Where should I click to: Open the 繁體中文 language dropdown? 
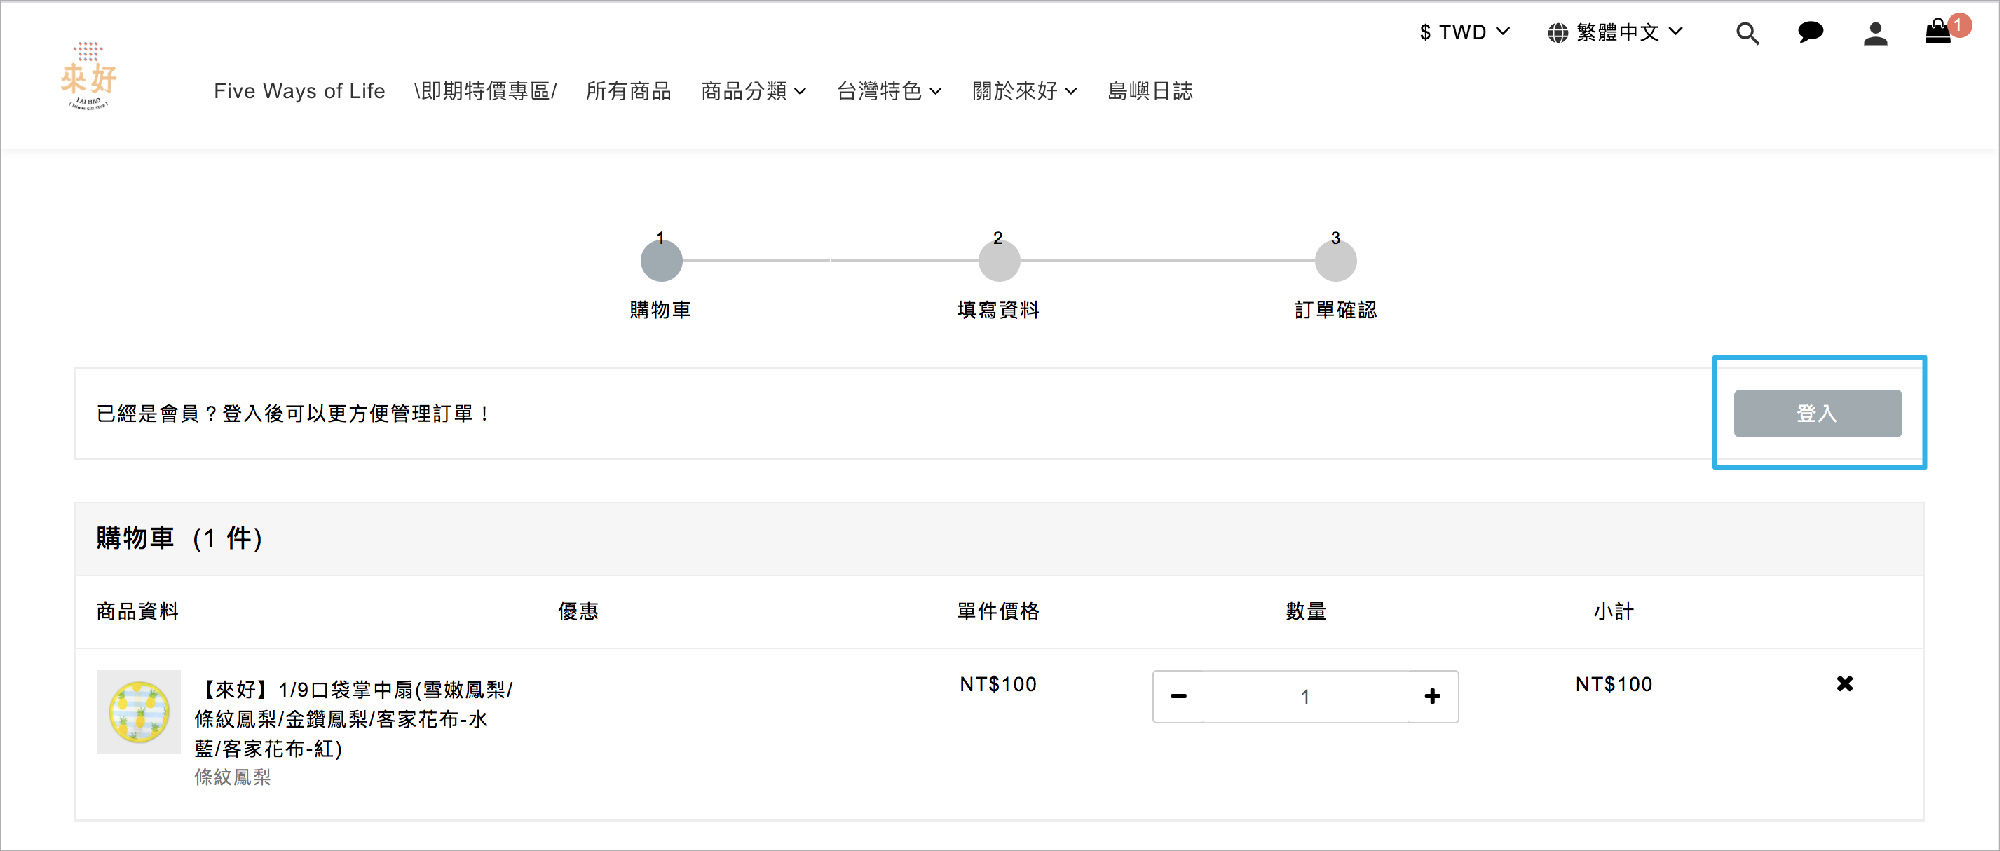1615,33
